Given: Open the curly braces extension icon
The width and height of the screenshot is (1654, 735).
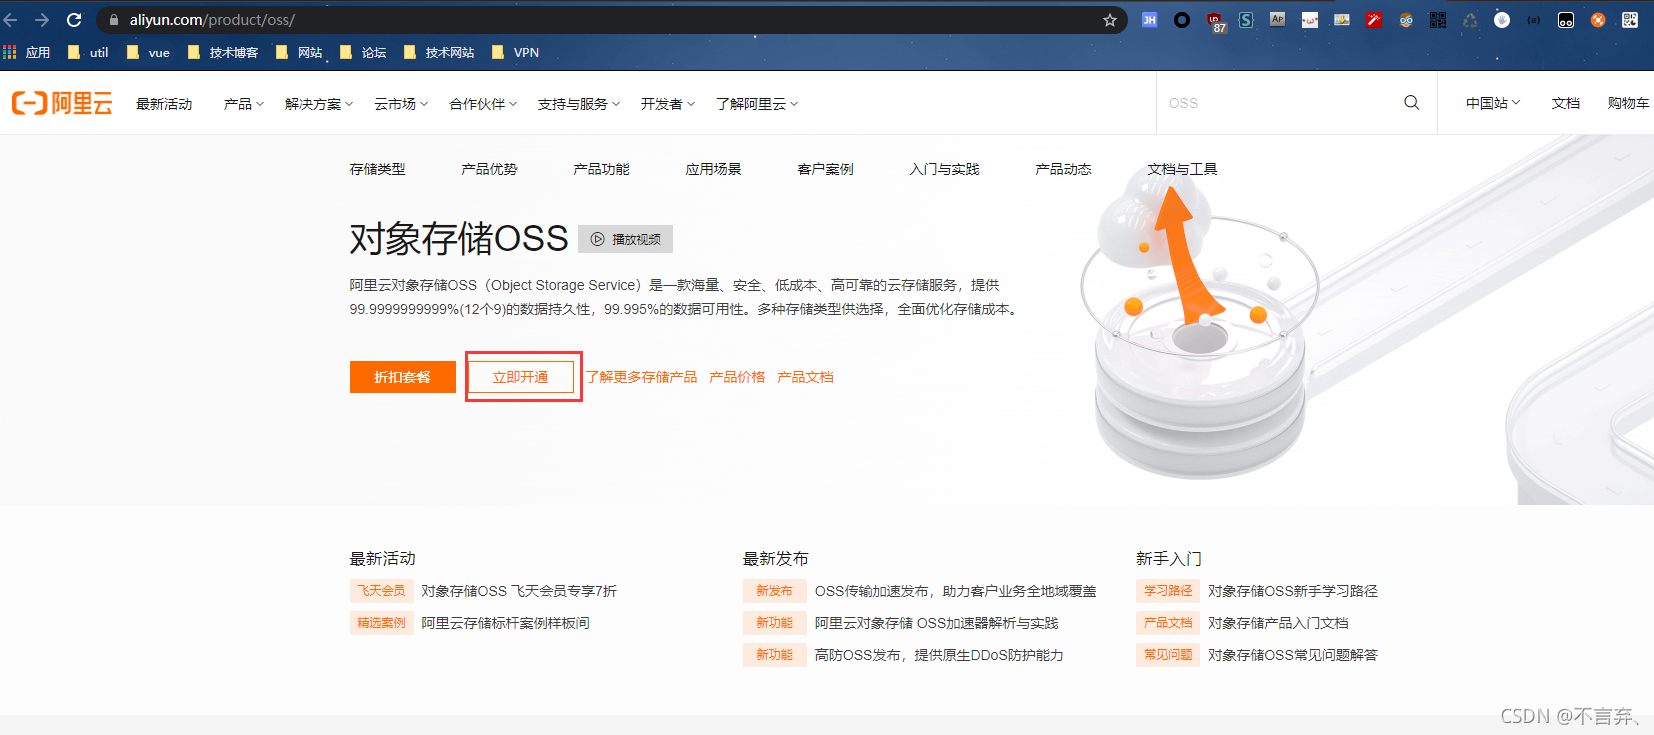Looking at the screenshot, I should click(1534, 20).
